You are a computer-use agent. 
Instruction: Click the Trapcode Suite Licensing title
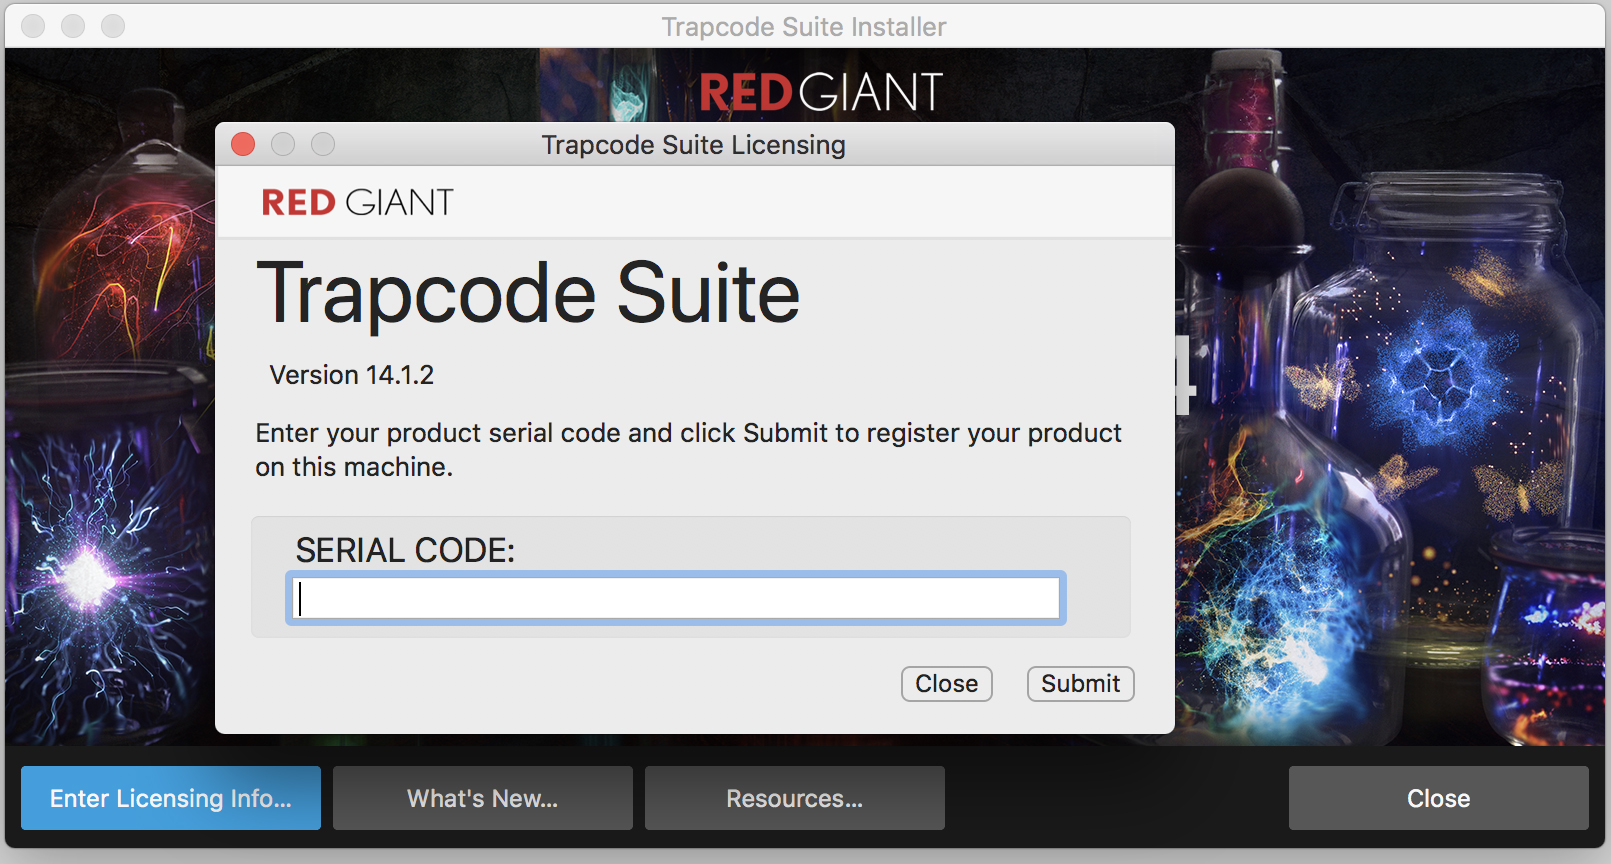click(693, 145)
